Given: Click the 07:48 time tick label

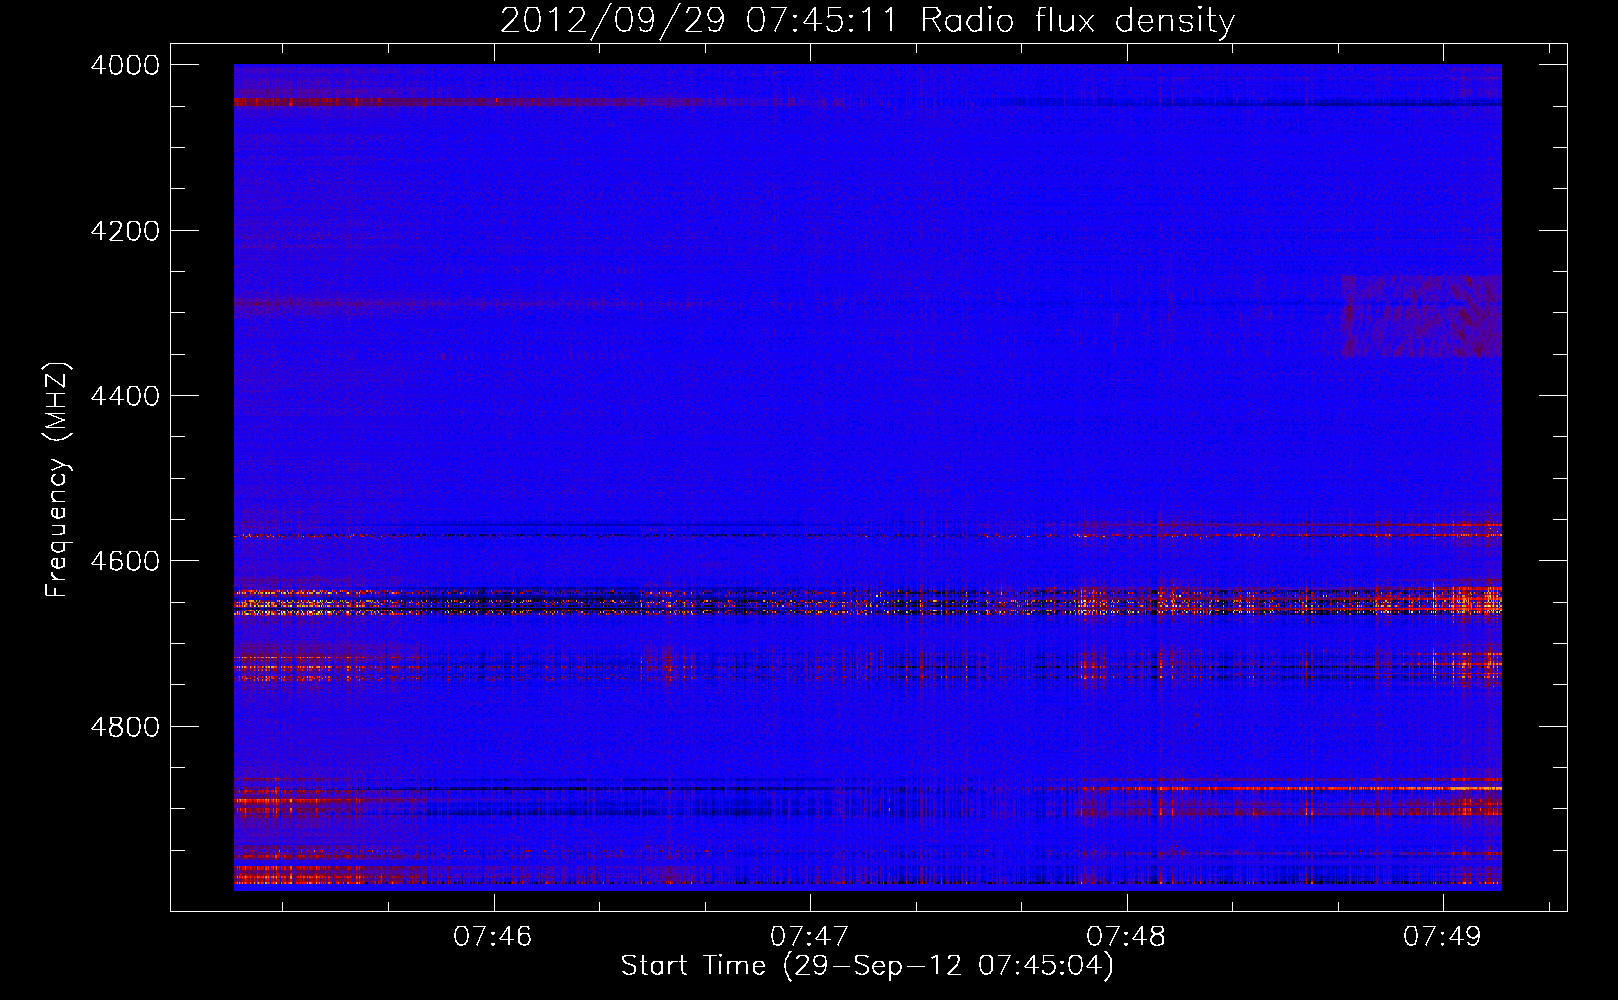Looking at the screenshot, I should click(1126, 937).
